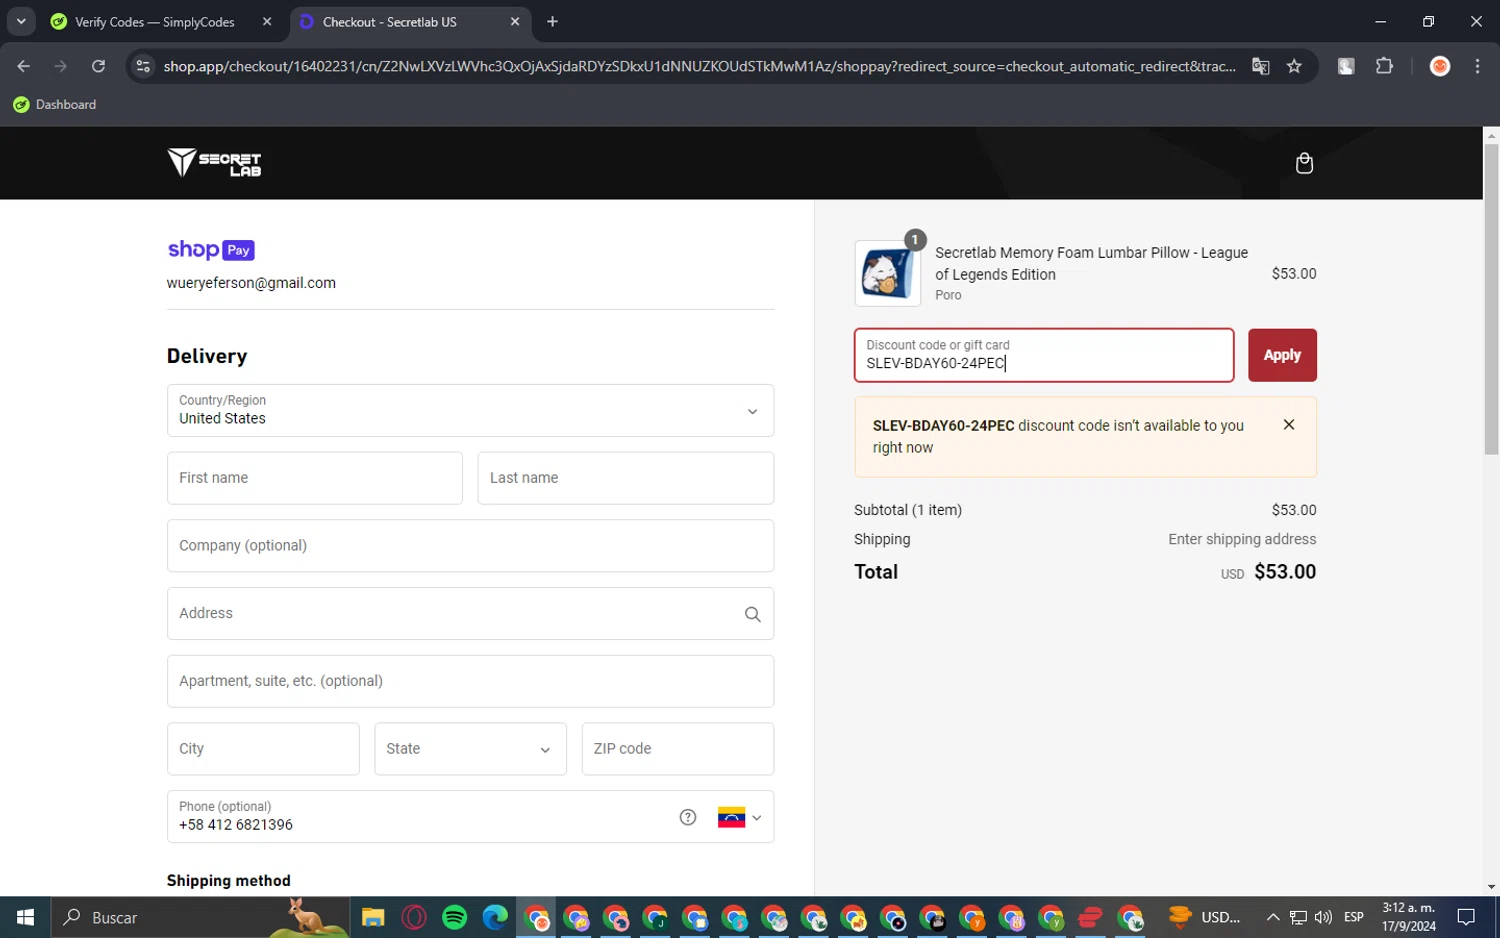The image size is (1500, 938).
Task: Click the 'Delivery' heading
Action: pyautogui.click(x=207, y=356)
